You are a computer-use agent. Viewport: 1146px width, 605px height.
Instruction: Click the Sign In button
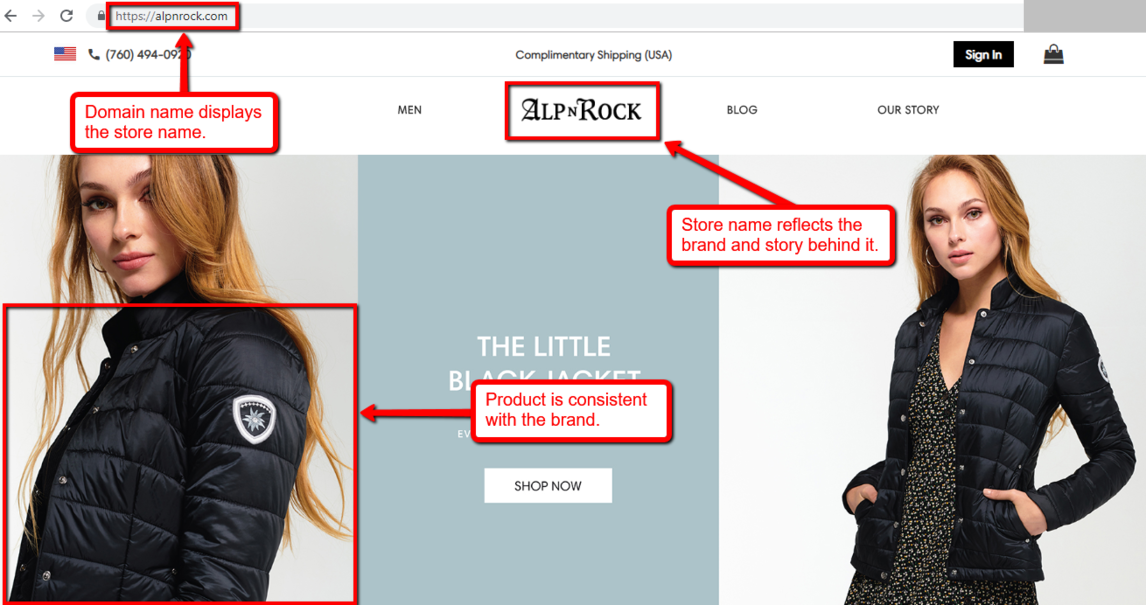coord(983,54)
